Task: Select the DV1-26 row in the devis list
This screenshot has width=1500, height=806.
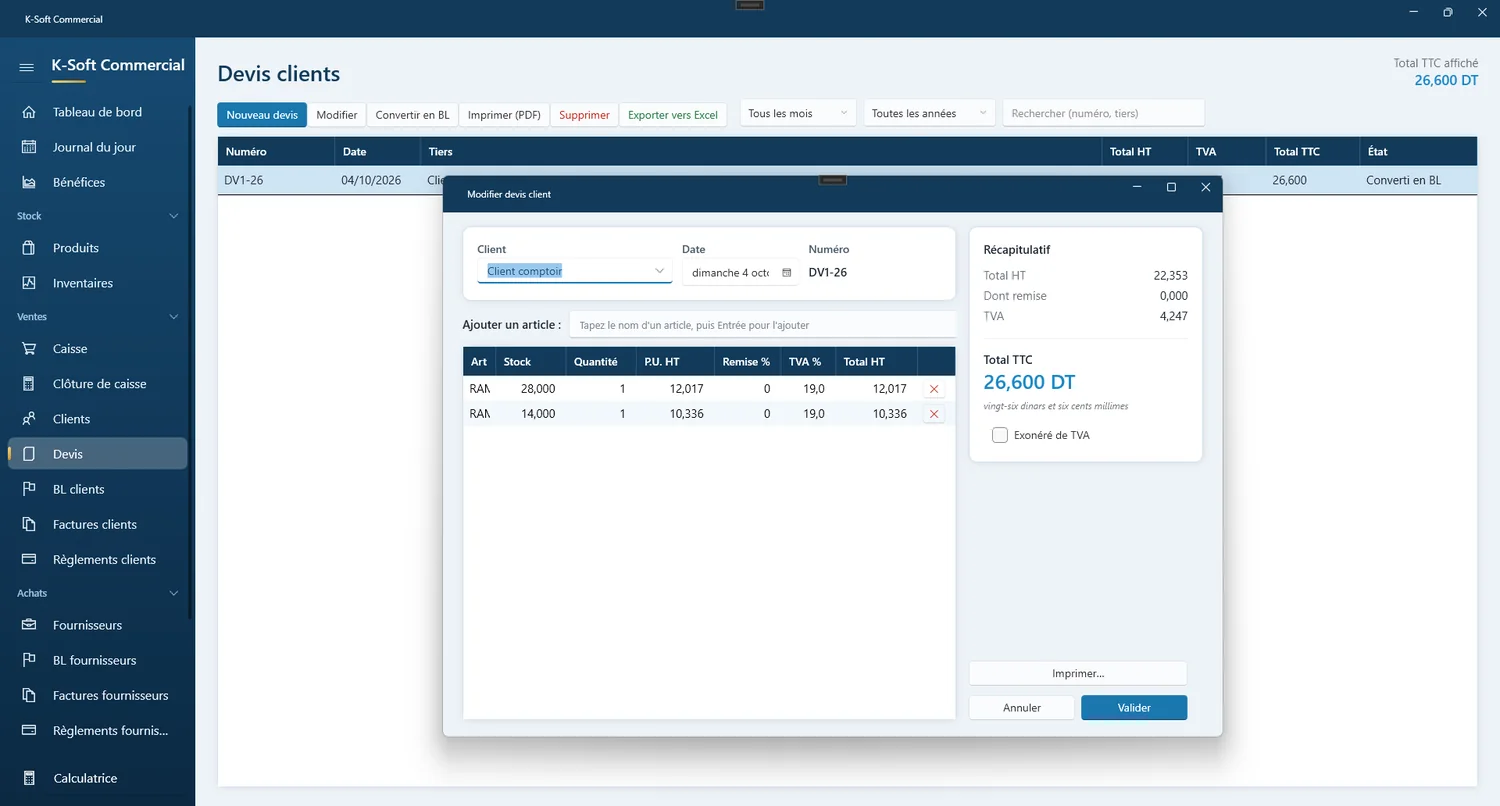Action: 847,181
